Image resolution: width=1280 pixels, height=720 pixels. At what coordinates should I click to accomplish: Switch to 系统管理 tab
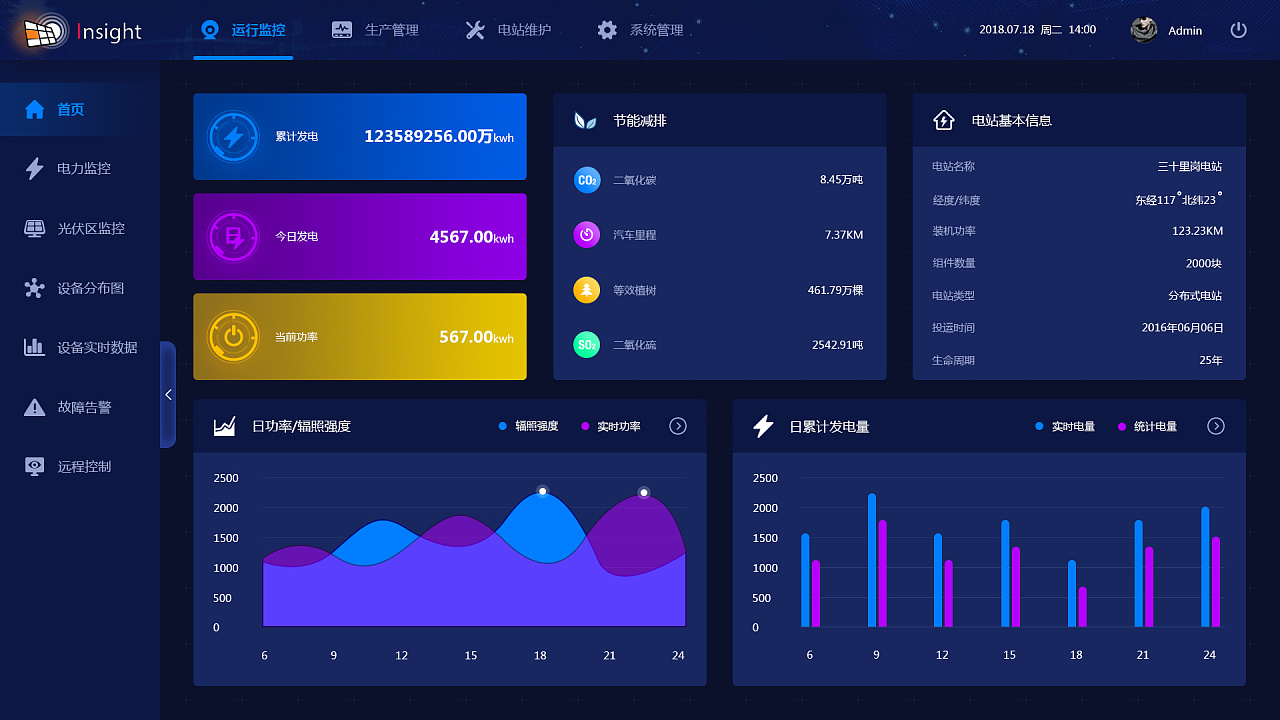pos(640,30)
